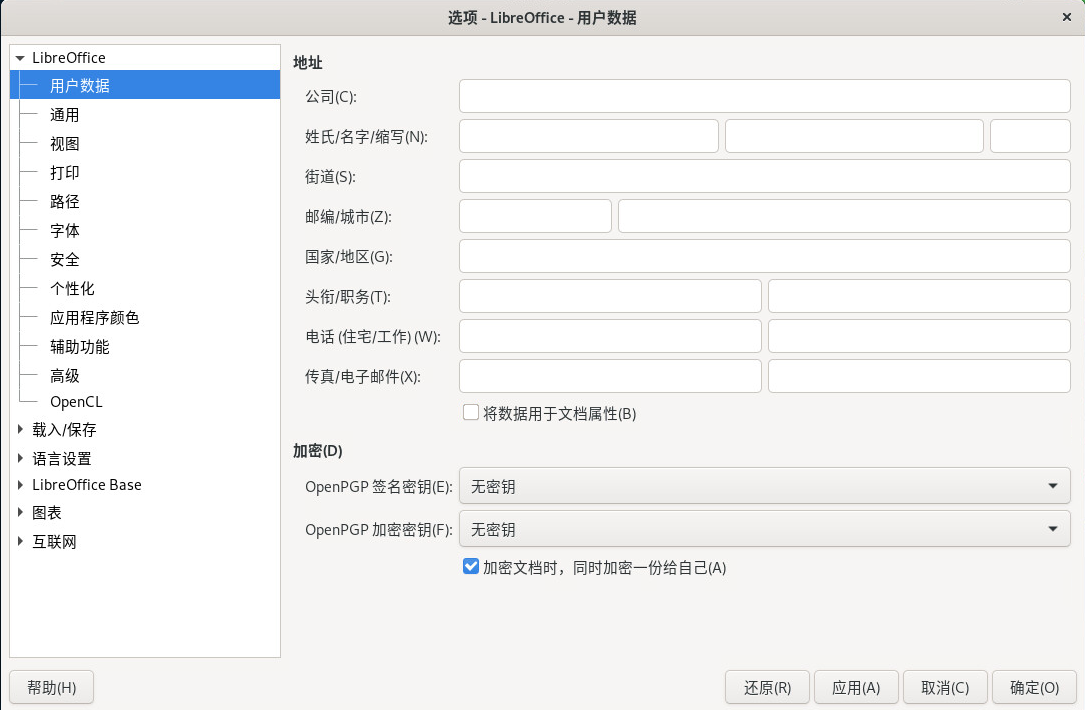1085x710 pixels.
Task: Focus the 街道 input field
Action: [765, 176]
